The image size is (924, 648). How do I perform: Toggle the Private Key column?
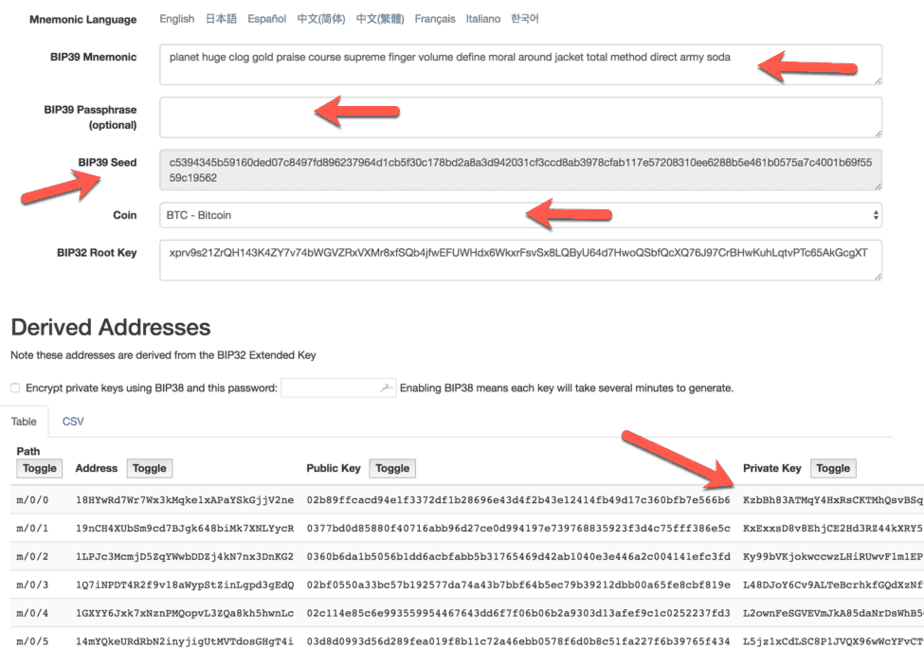click(833, 468)
